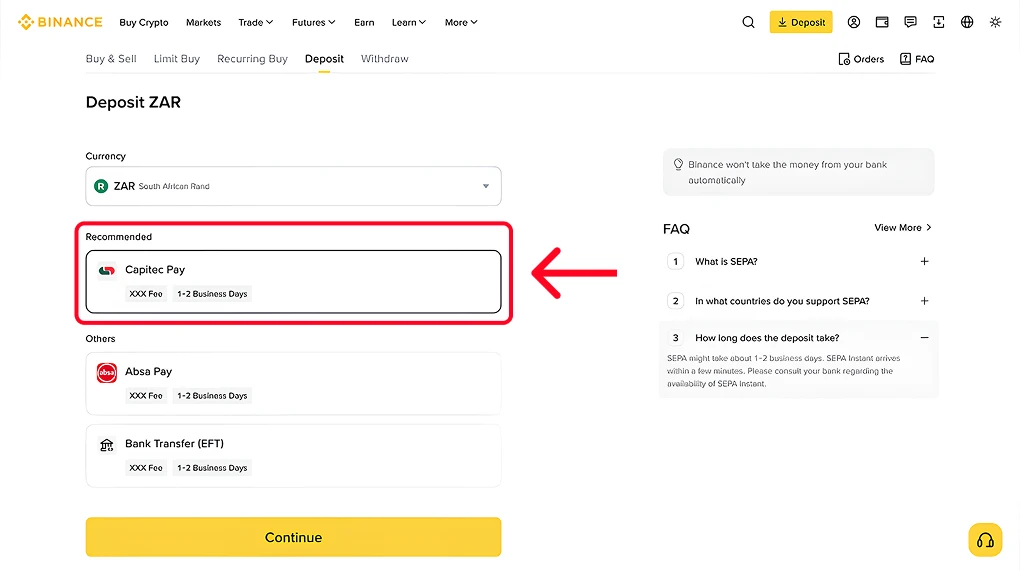Click Capitec Pay 'XXX Fee' tag
The height and width of the screenshot is (571, 1020).
click(x=146, y=294)
